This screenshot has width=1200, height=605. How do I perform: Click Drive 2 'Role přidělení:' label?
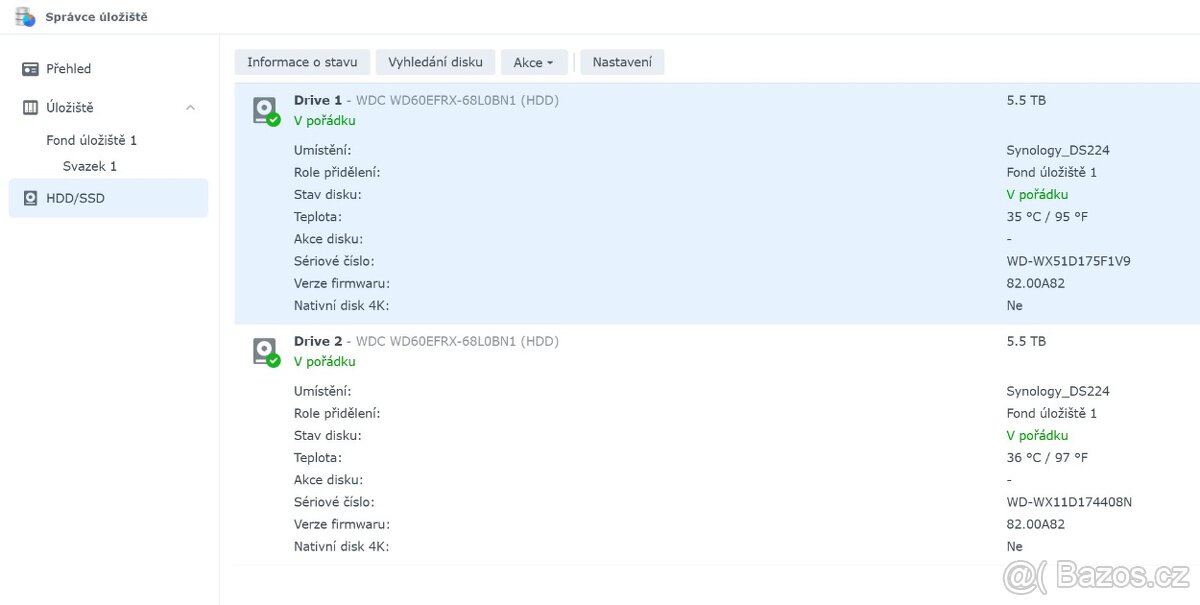pyautogui.click(x=337, y=413)
